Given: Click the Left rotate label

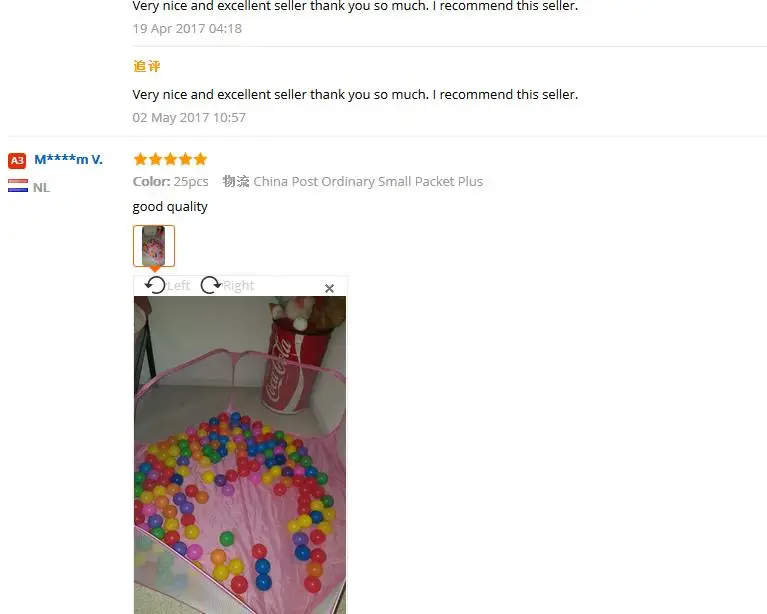Looking at the screenshot, I should (x=179, y=285).
